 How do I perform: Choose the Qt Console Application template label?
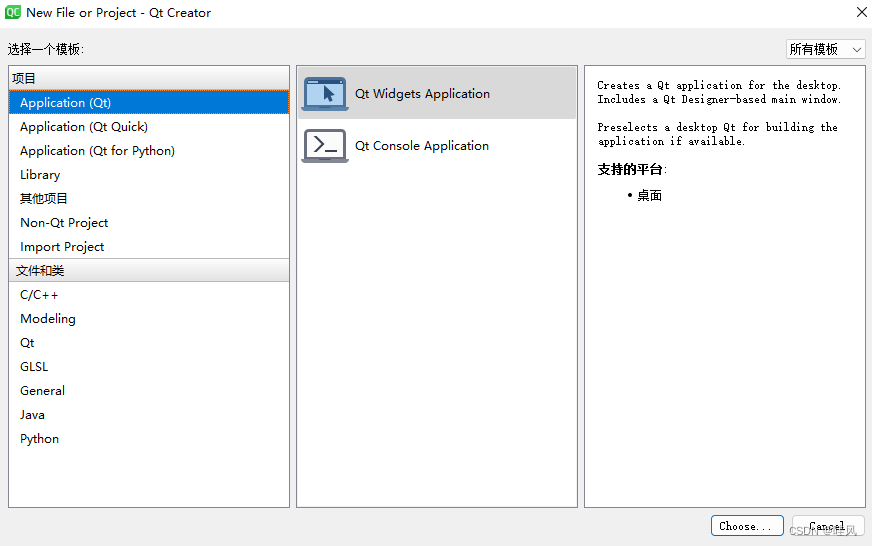tap(422, 146)
